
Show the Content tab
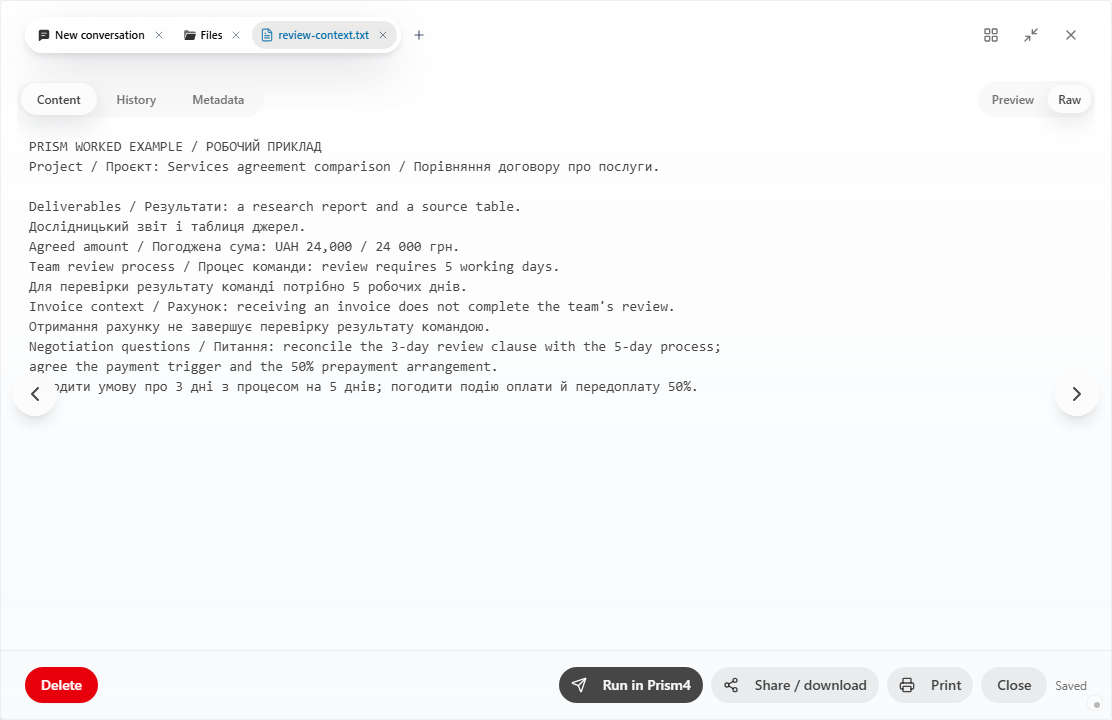pos(59,100)
